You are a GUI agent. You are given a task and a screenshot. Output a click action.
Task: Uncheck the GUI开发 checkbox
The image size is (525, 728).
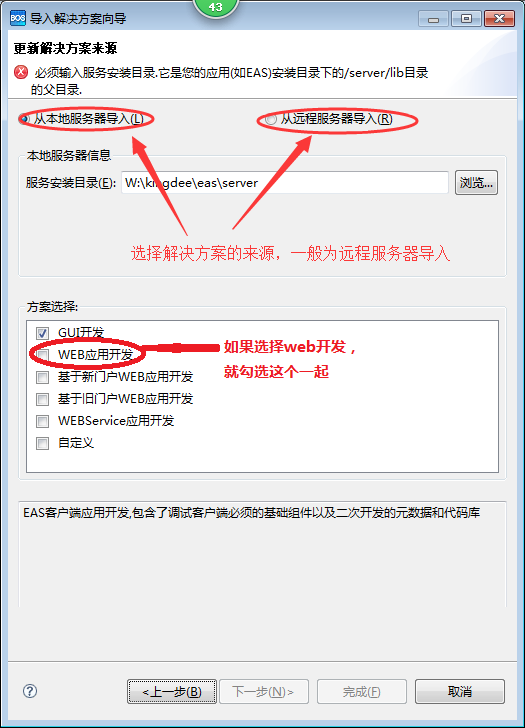pyautogui.click(x=42, y=333)
